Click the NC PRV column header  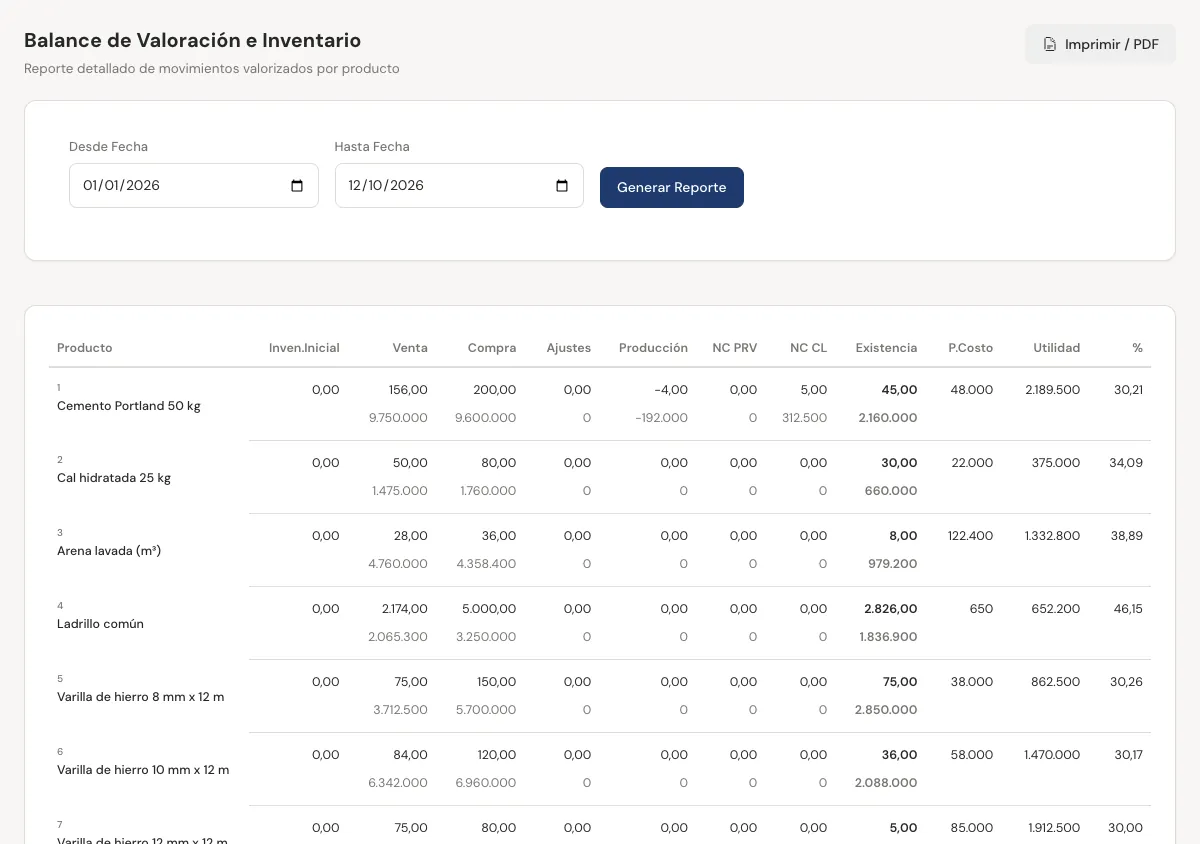(735, 348)
